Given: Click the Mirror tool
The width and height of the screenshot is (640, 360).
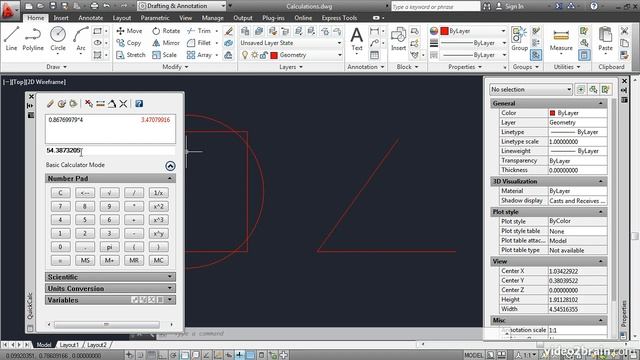Looking at the screenshot, I should pos(166,43).
